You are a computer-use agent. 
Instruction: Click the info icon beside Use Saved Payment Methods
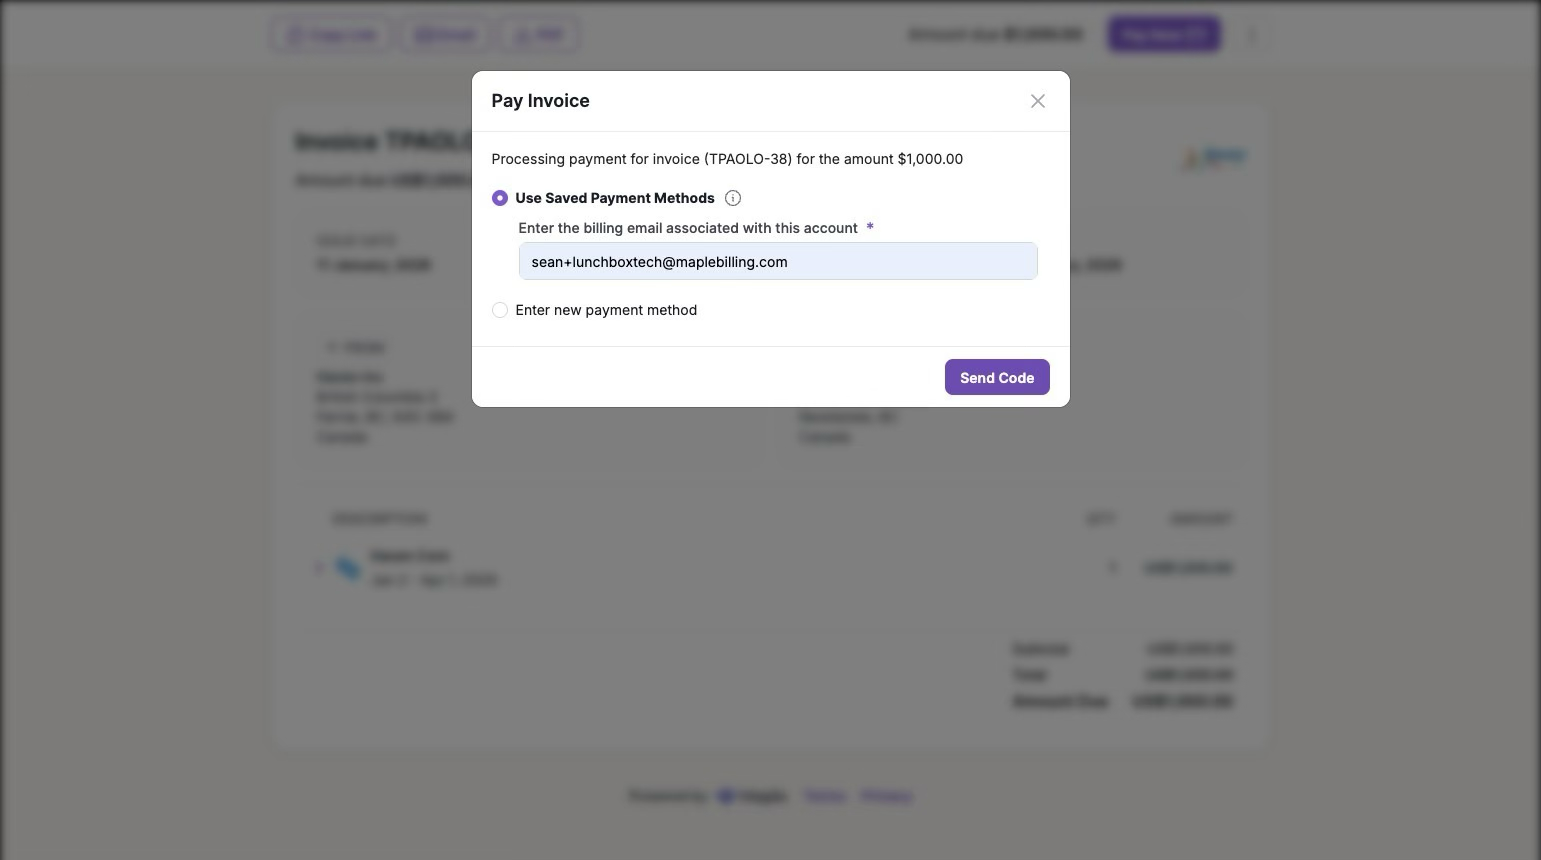[733, 198]
